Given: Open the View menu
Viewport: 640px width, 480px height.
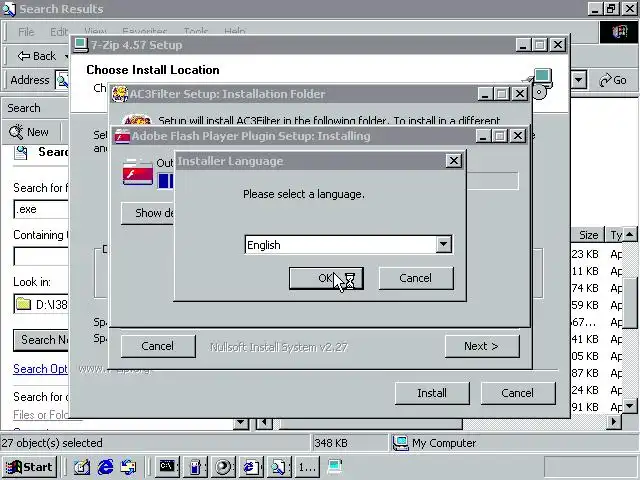Looking at the screenshot, I should pyautogui.click(x=95, y=32).
